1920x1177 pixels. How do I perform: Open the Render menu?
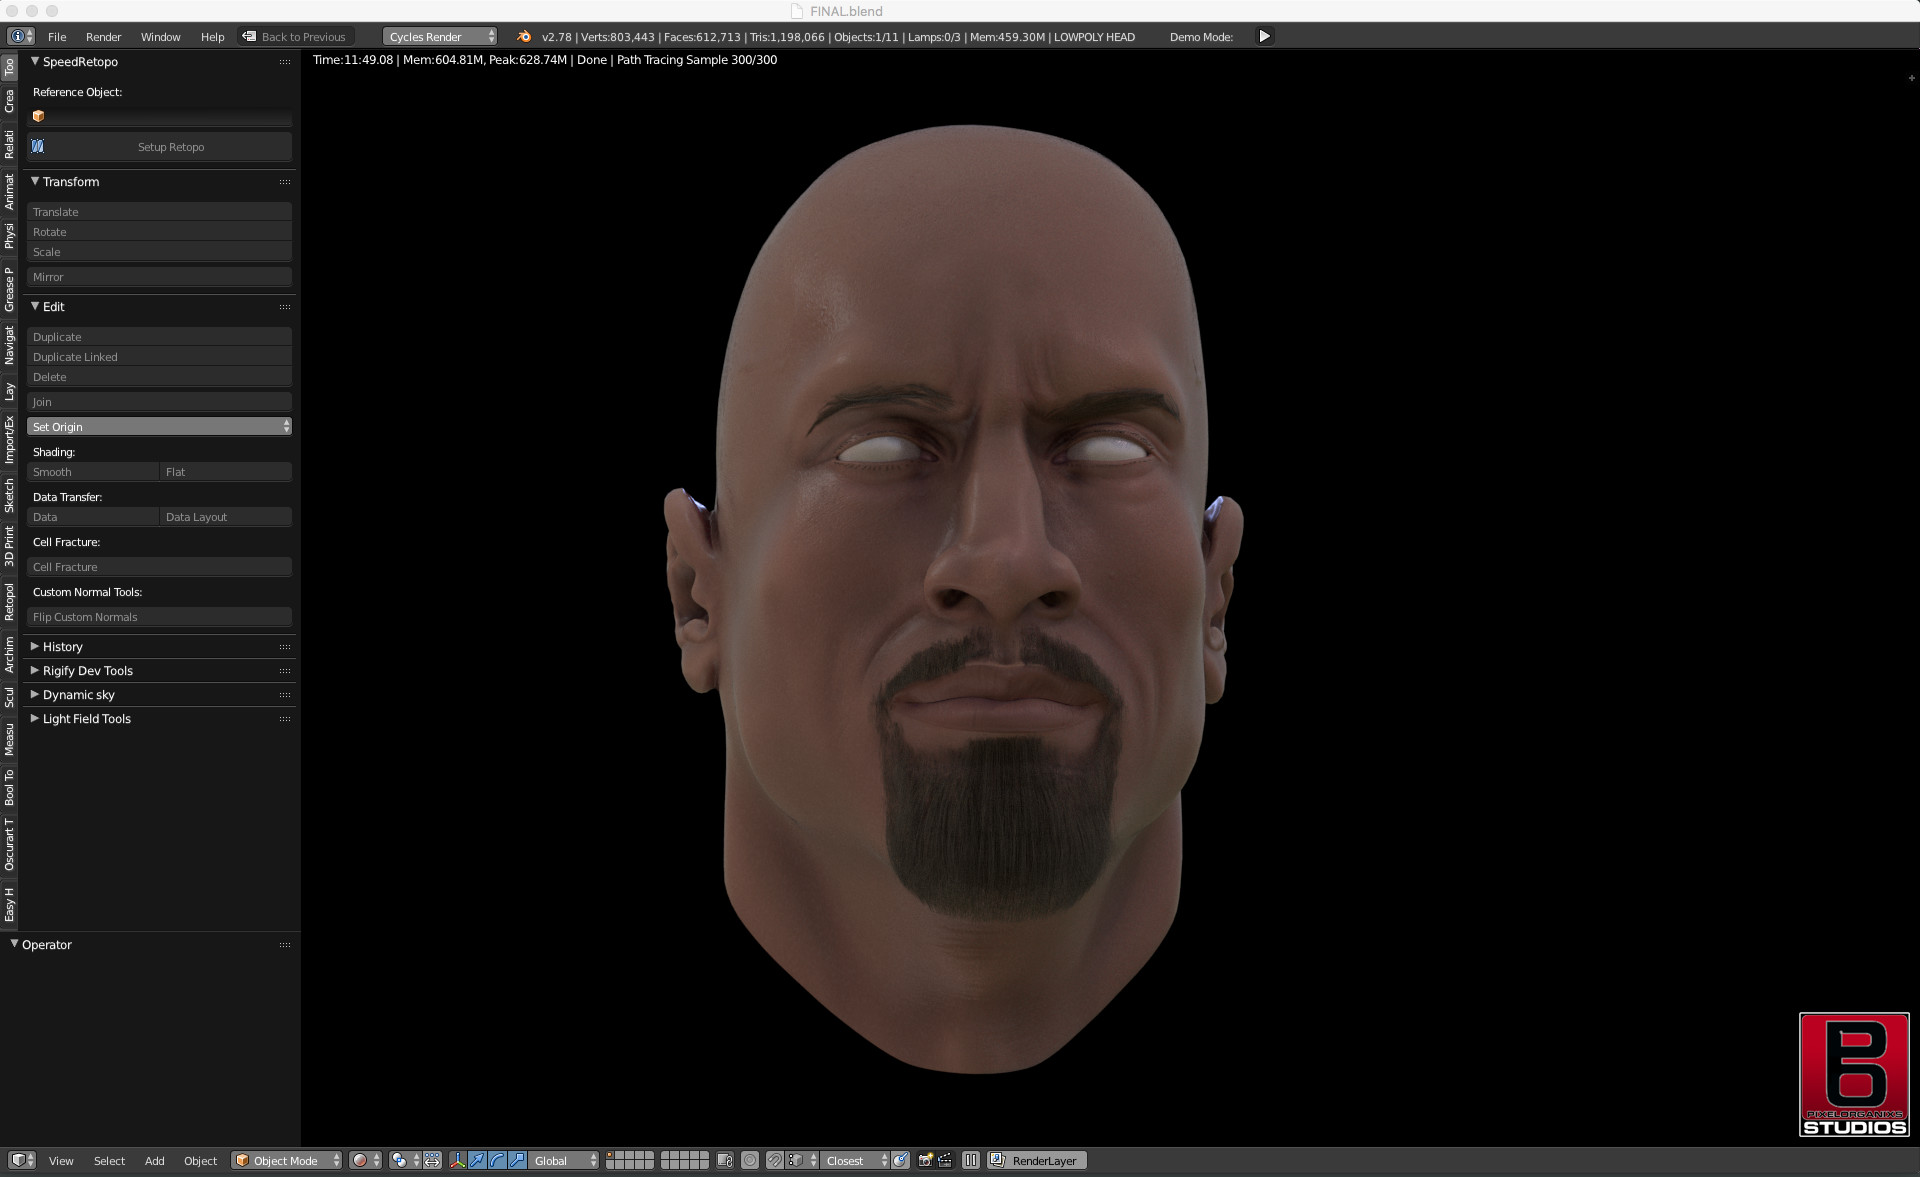(x=103, y=37)
